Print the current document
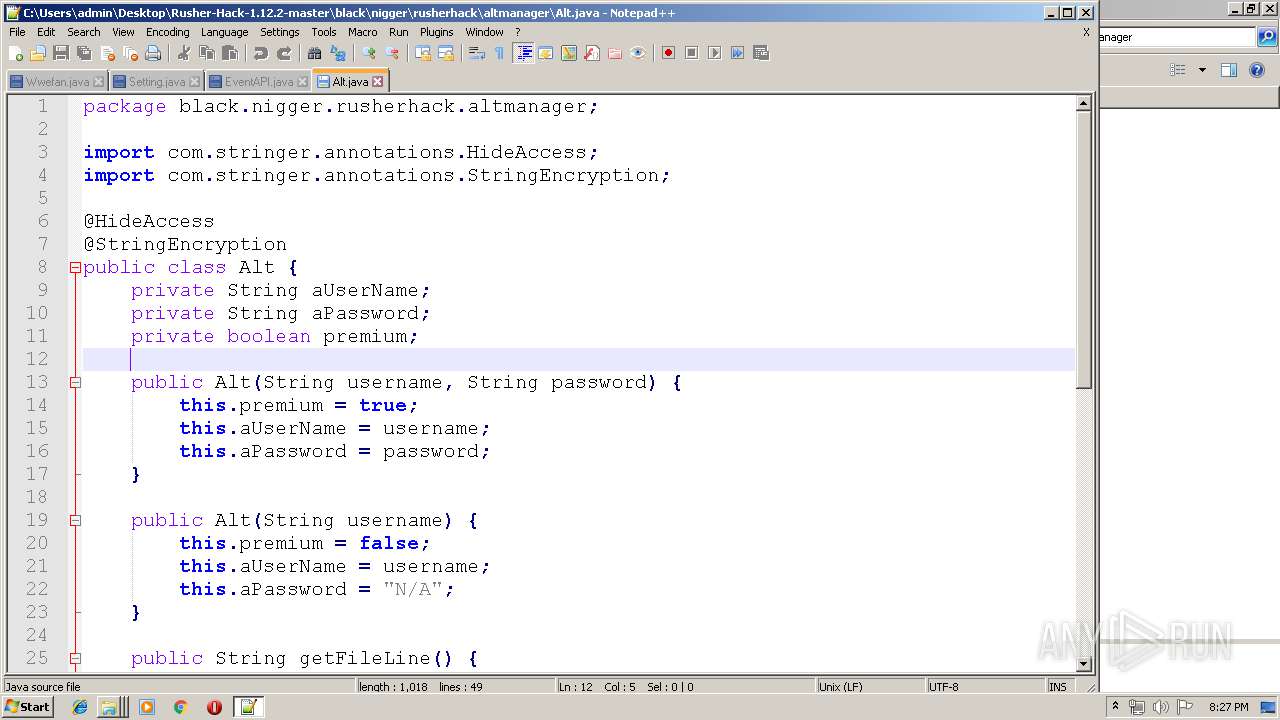The width and height of the screenshot is (1280, 720). (x=152, y=53)
